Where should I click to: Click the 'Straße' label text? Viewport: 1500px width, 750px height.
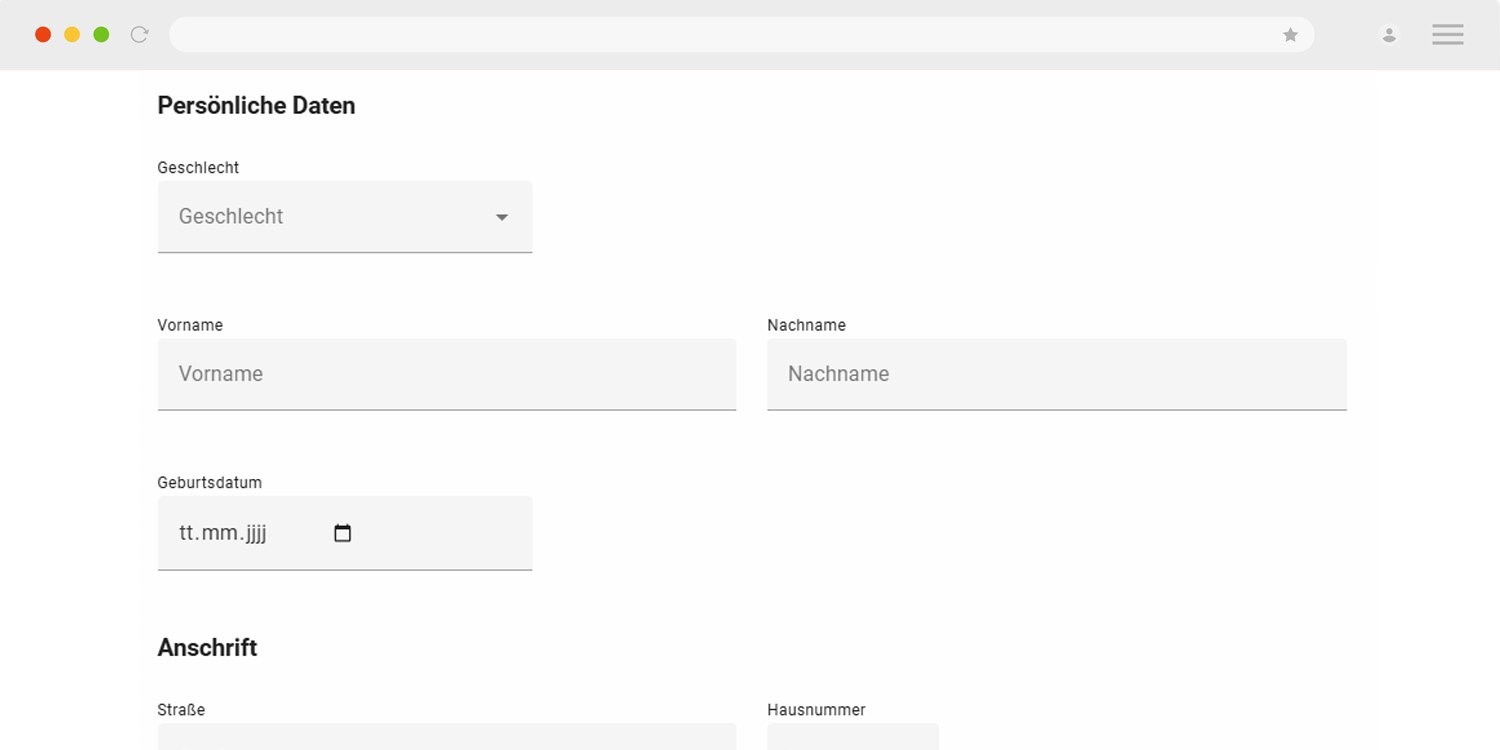click(x=181, y=710)
